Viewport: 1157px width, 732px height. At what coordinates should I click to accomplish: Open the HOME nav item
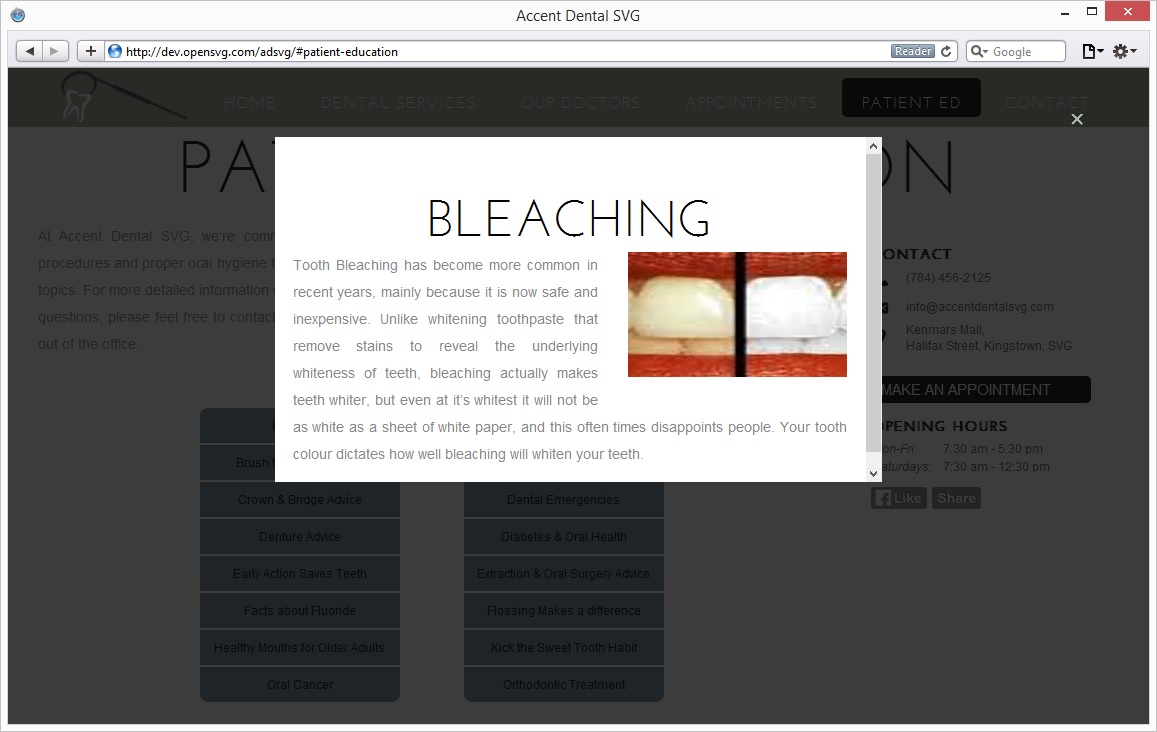click(249, 103)
